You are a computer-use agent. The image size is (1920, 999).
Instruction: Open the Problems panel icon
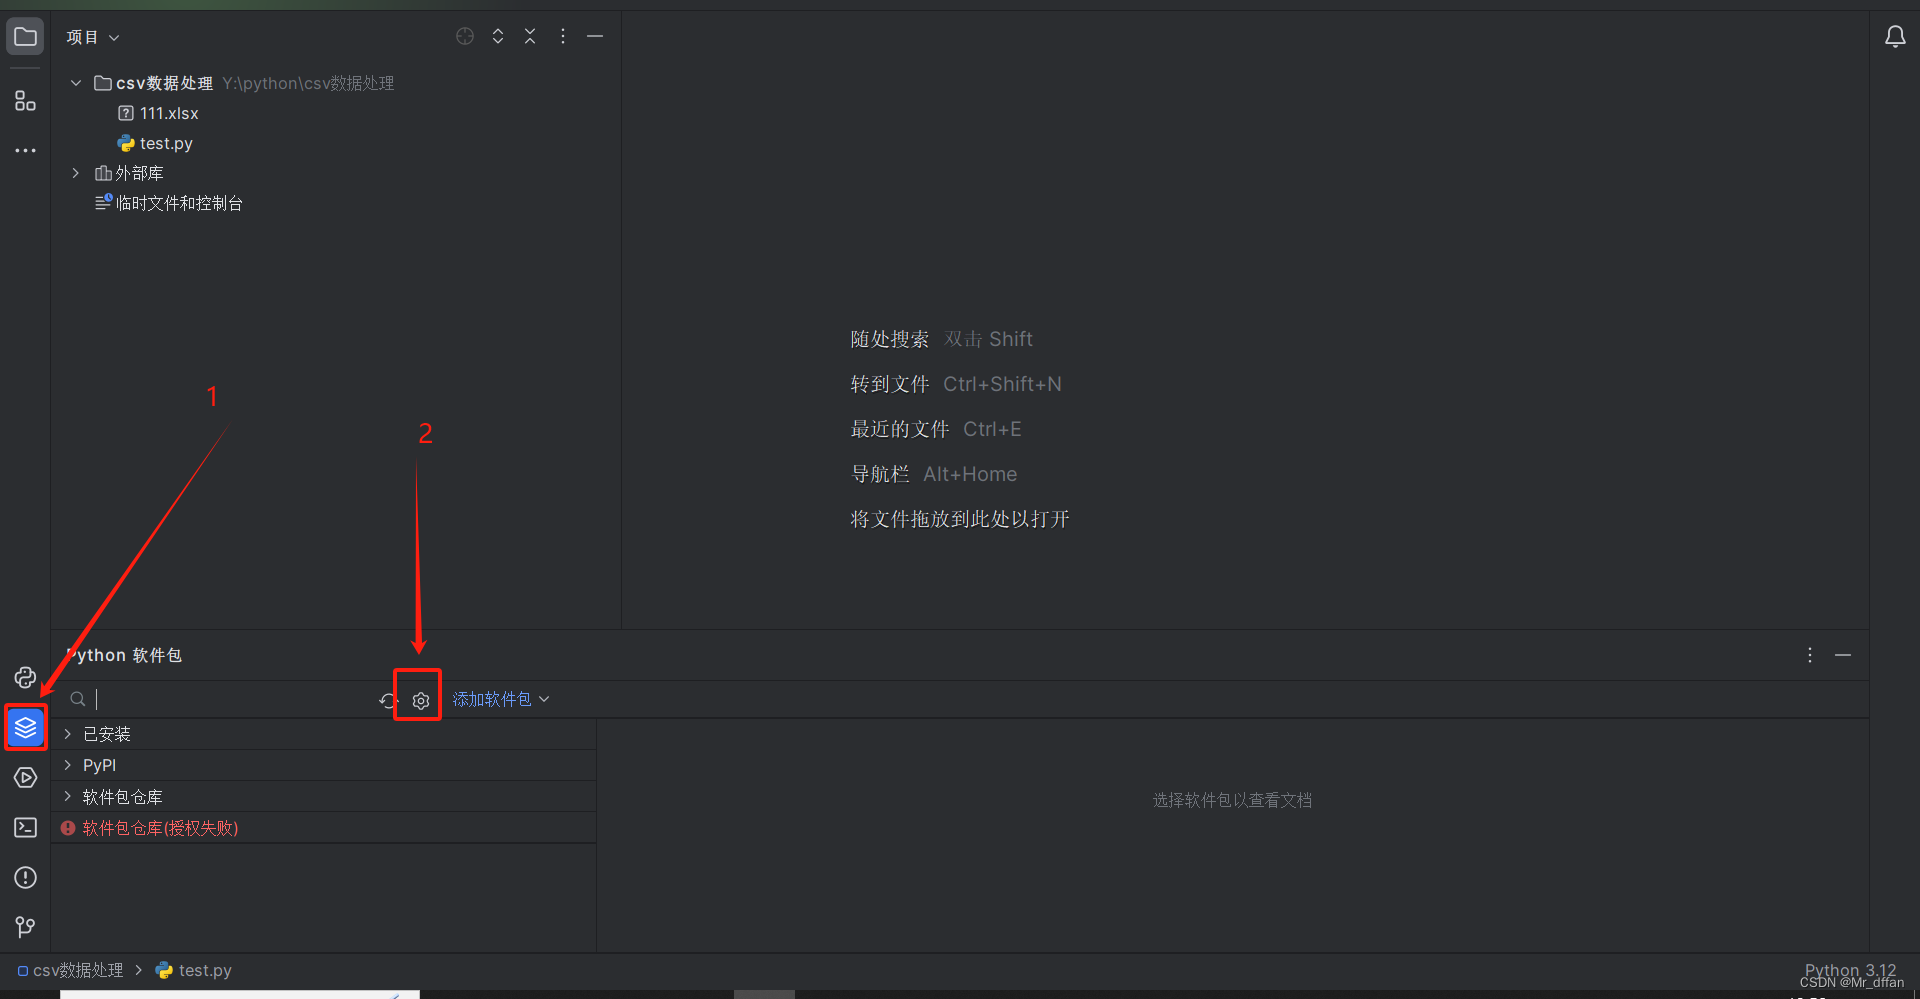click(25, 877)
